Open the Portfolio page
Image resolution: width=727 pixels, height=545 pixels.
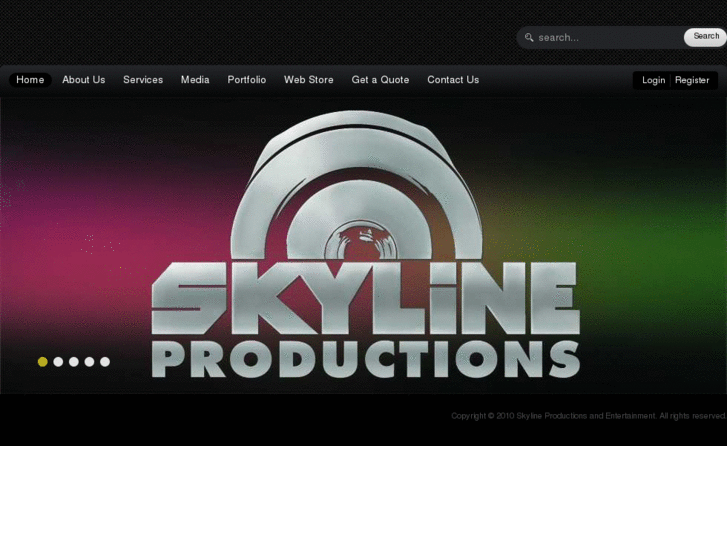pos(247,80)
